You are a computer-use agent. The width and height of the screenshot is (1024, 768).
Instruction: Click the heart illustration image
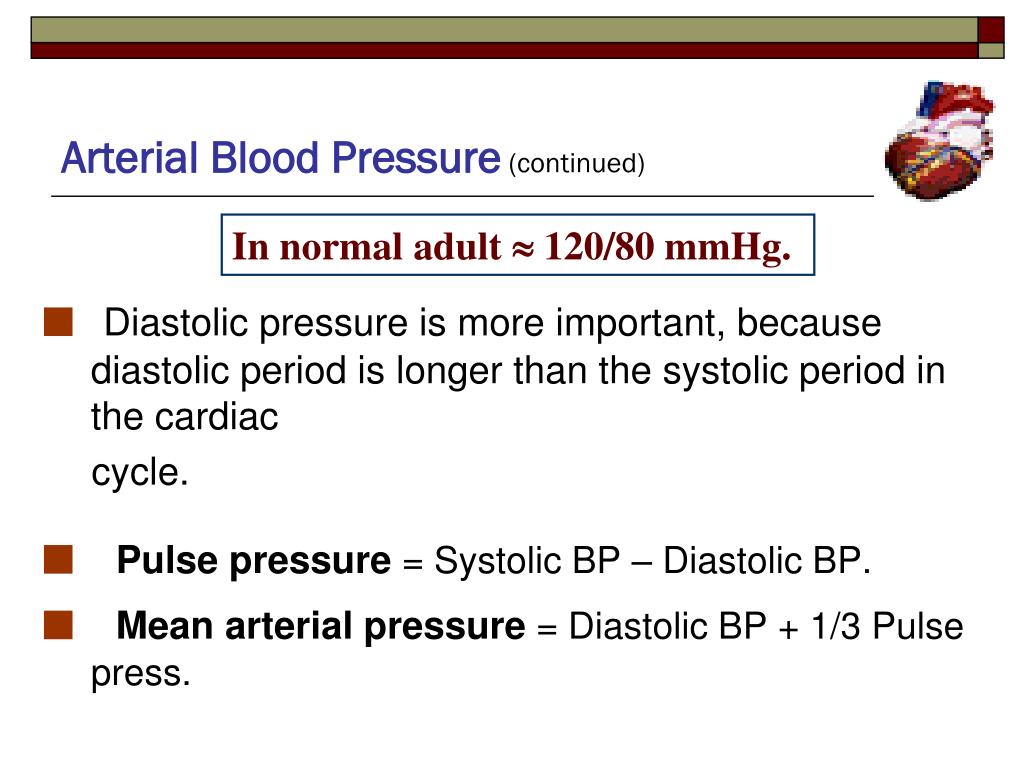coord(939,140)
